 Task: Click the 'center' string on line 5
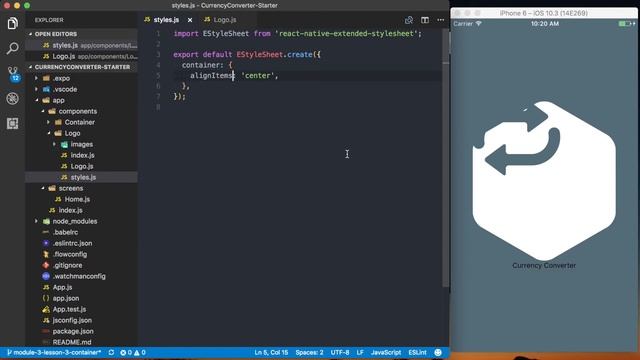(258, 76)
